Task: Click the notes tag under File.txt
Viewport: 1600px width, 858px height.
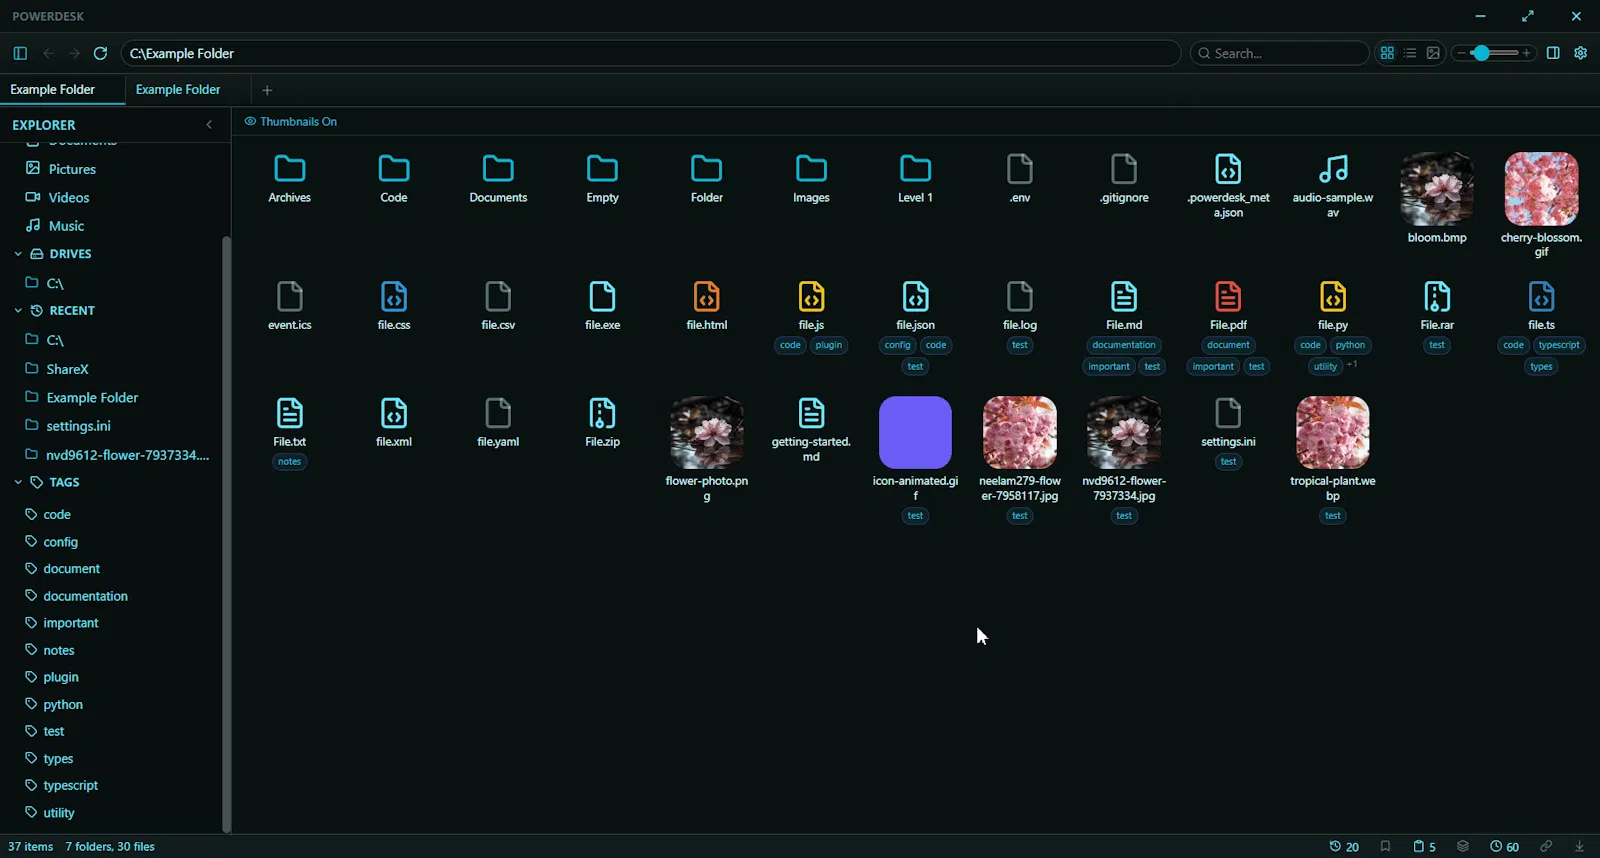Action: click(290, 462)
